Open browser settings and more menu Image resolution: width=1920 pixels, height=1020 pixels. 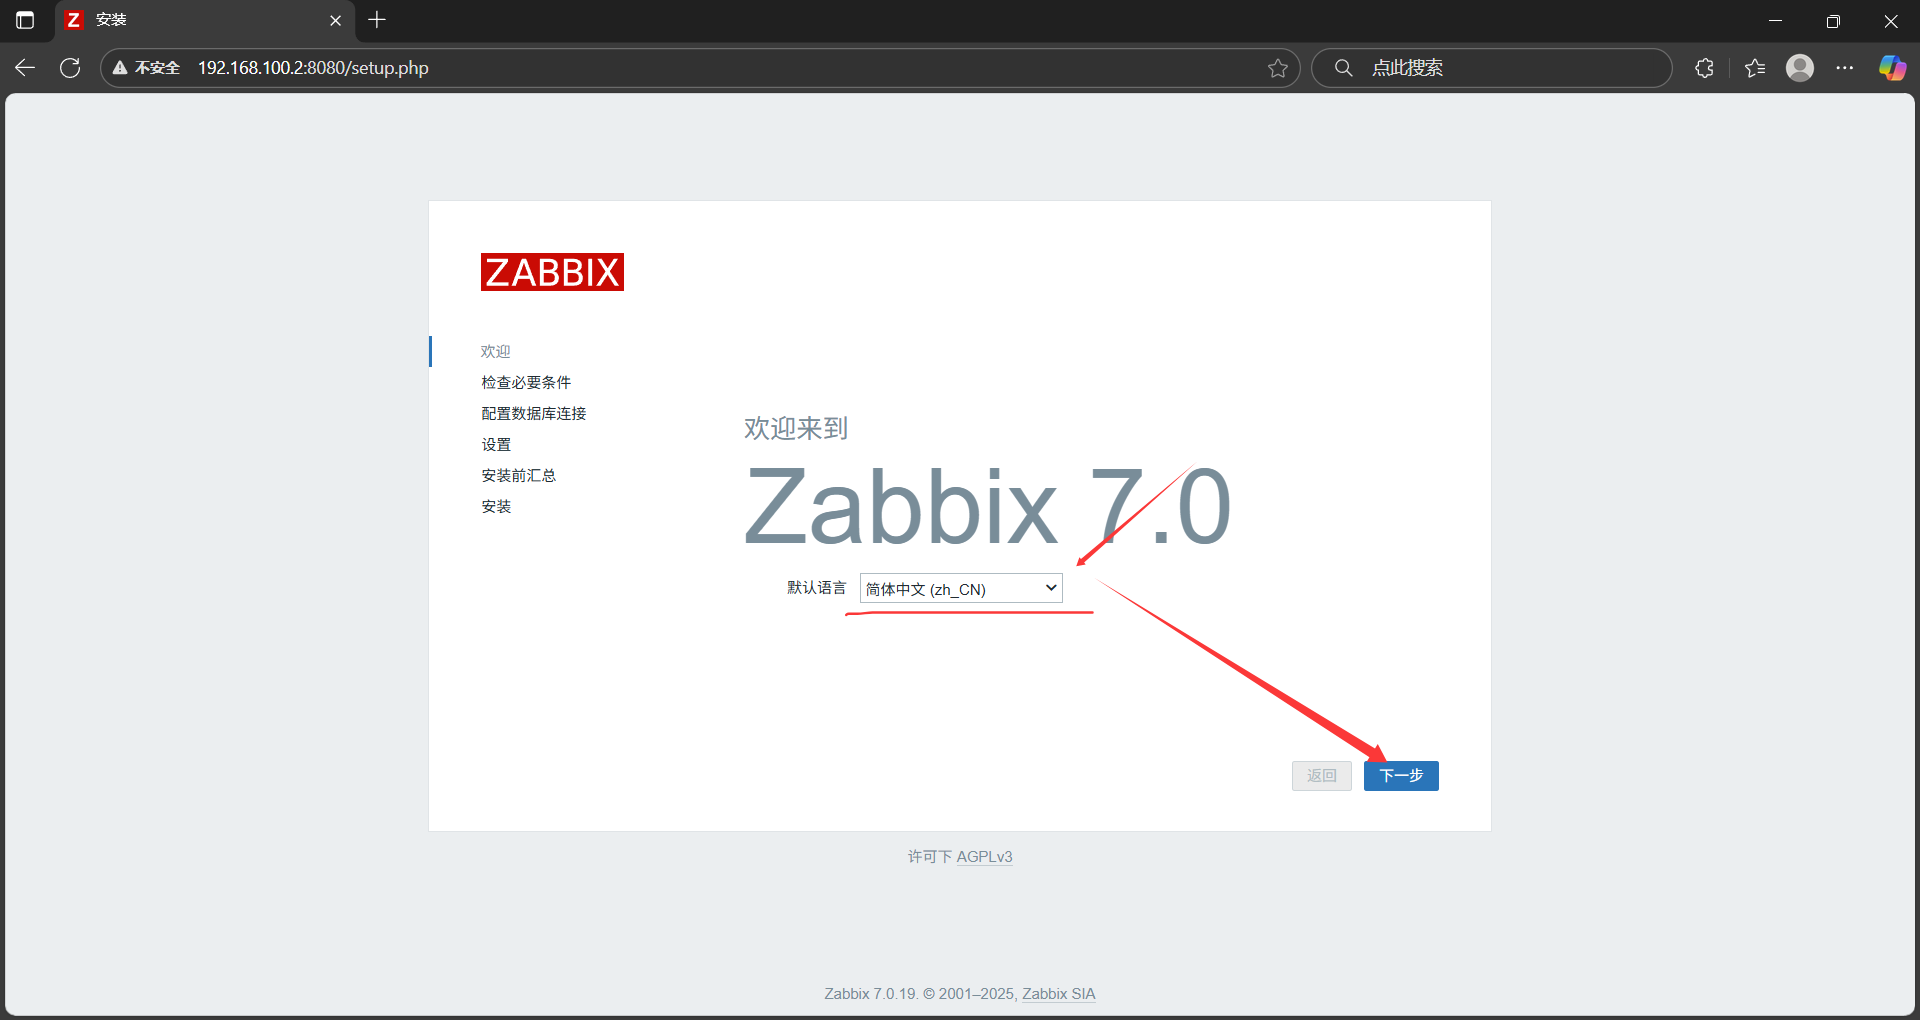[x=1845, y=68]
